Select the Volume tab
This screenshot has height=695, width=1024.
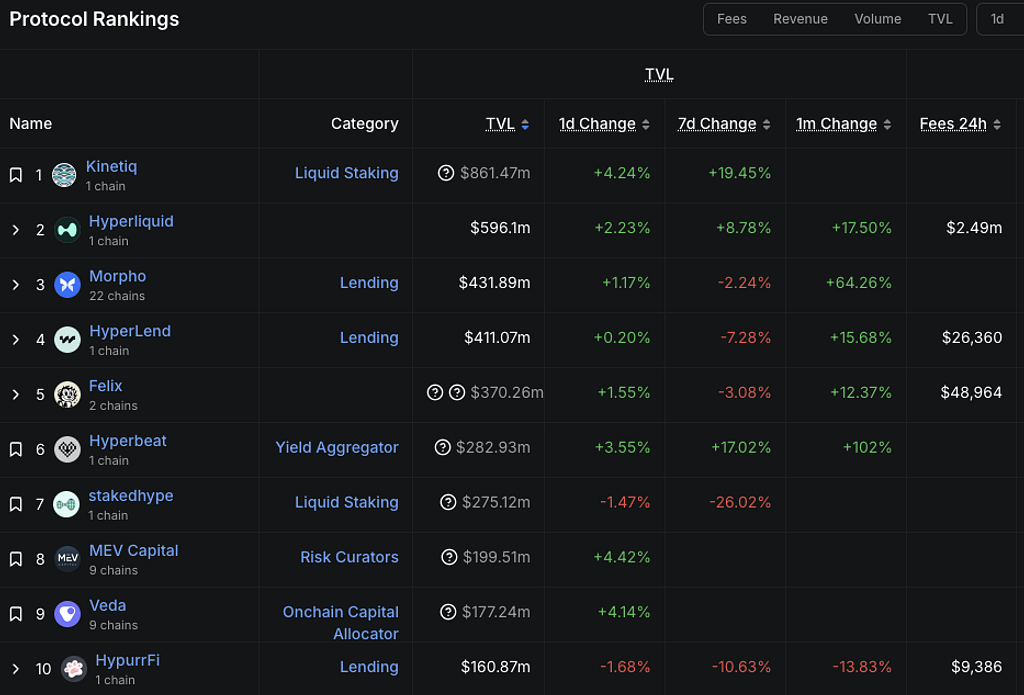[877, 19]
